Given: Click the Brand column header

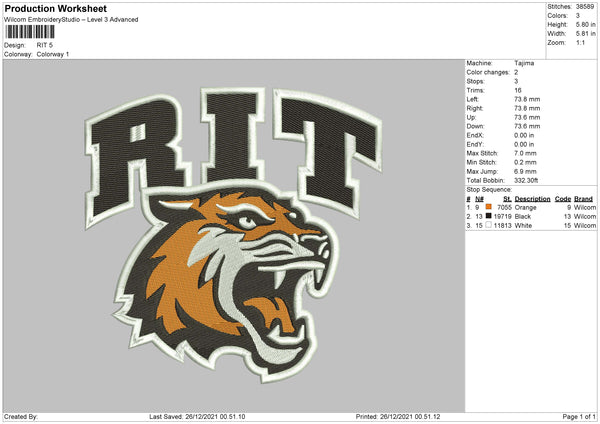Looking at the screenshot, I should pos(584,199).
